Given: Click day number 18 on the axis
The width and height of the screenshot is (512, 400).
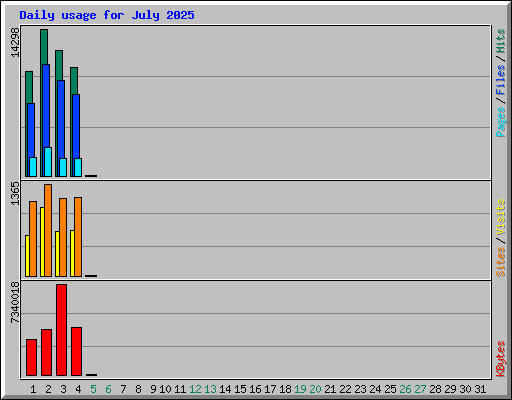Looking at the screenshot, I should point(285,389).
